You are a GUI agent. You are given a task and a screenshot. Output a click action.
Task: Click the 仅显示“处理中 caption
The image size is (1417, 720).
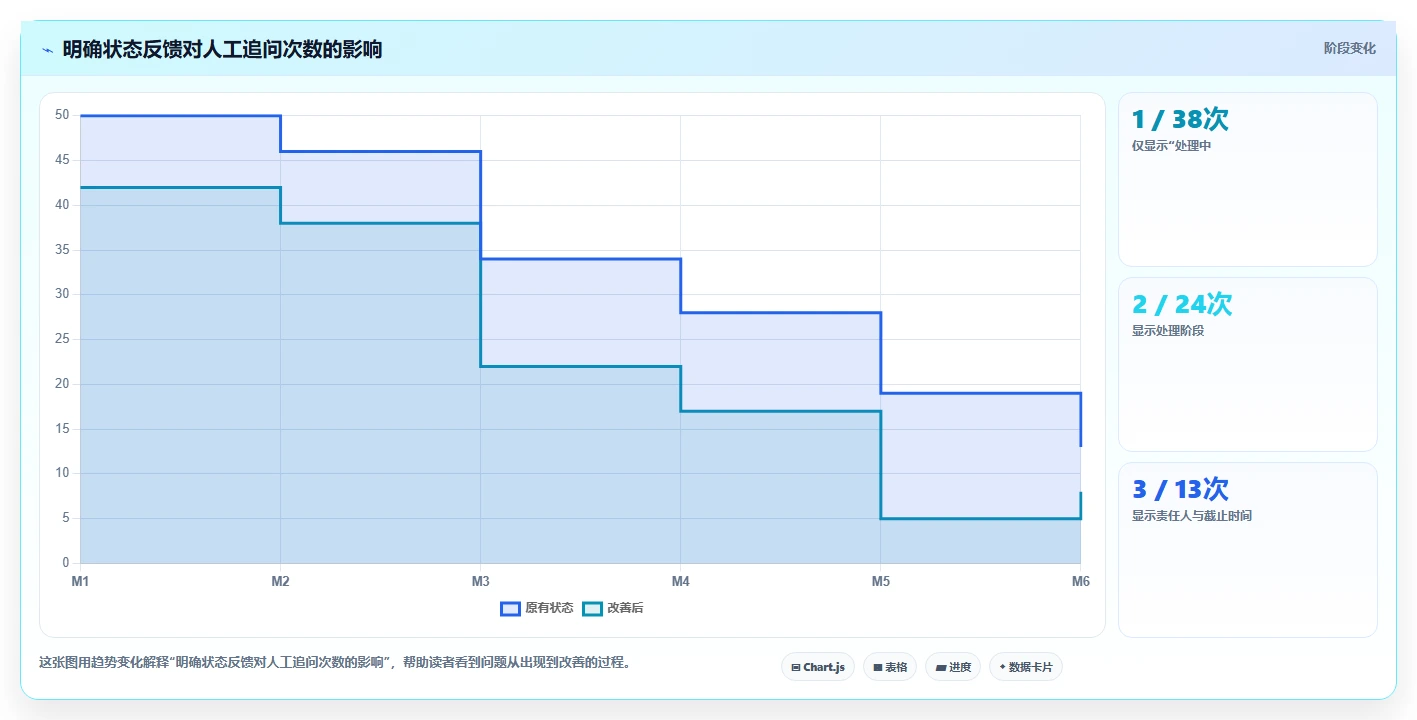1171,146
